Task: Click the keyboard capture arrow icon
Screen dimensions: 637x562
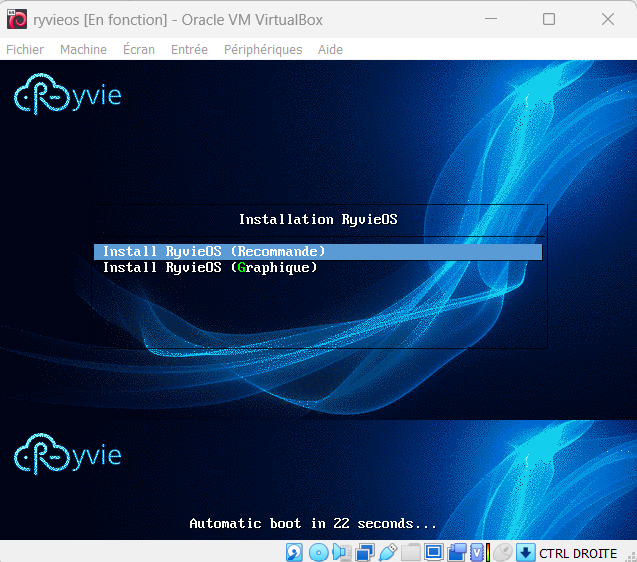Action: 526,553
